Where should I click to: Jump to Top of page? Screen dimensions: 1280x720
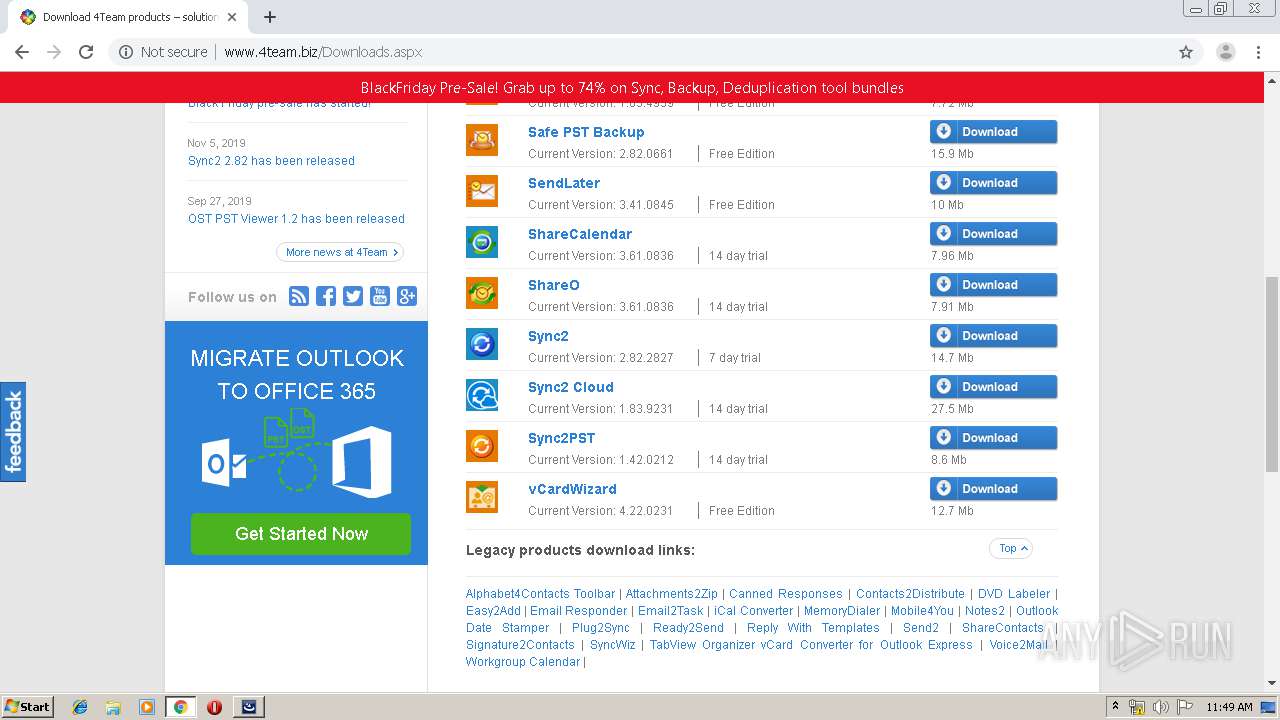click(x=1011, y=548)
